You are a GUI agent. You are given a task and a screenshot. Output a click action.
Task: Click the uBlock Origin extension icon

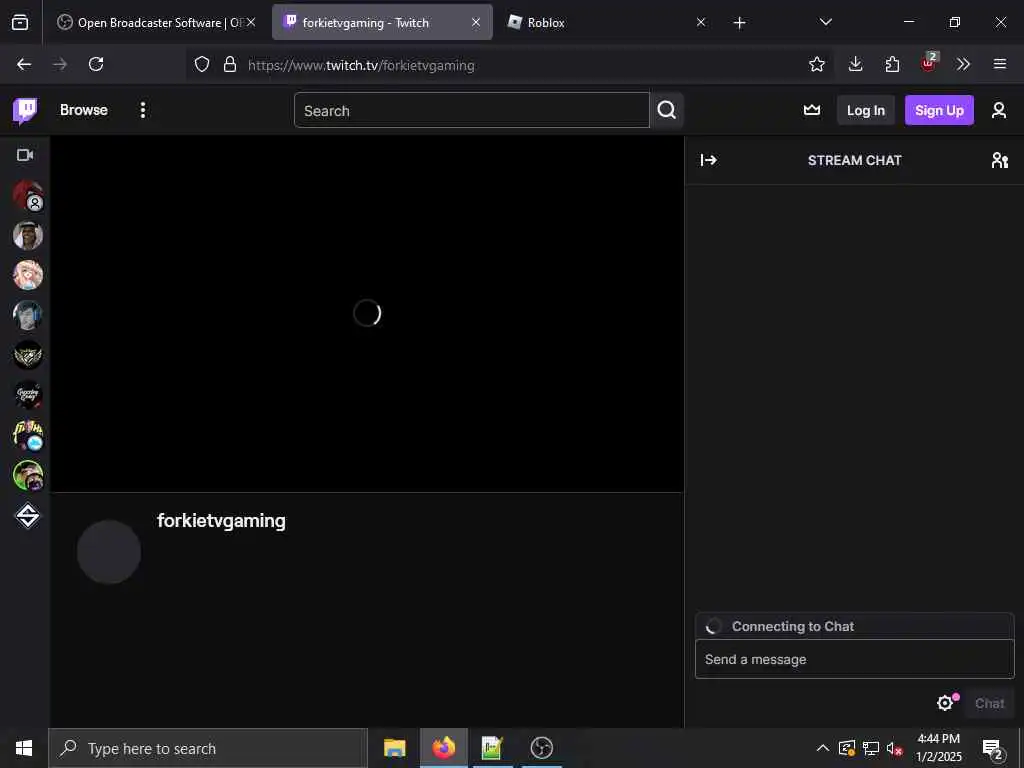pyautogui.click(x=929, y=63)
